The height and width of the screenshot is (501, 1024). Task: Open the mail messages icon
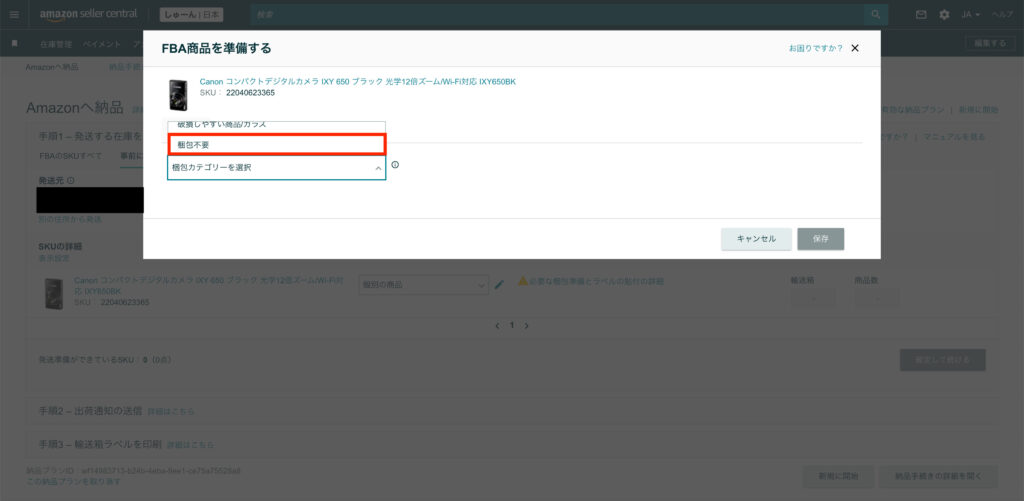(921, 14)
